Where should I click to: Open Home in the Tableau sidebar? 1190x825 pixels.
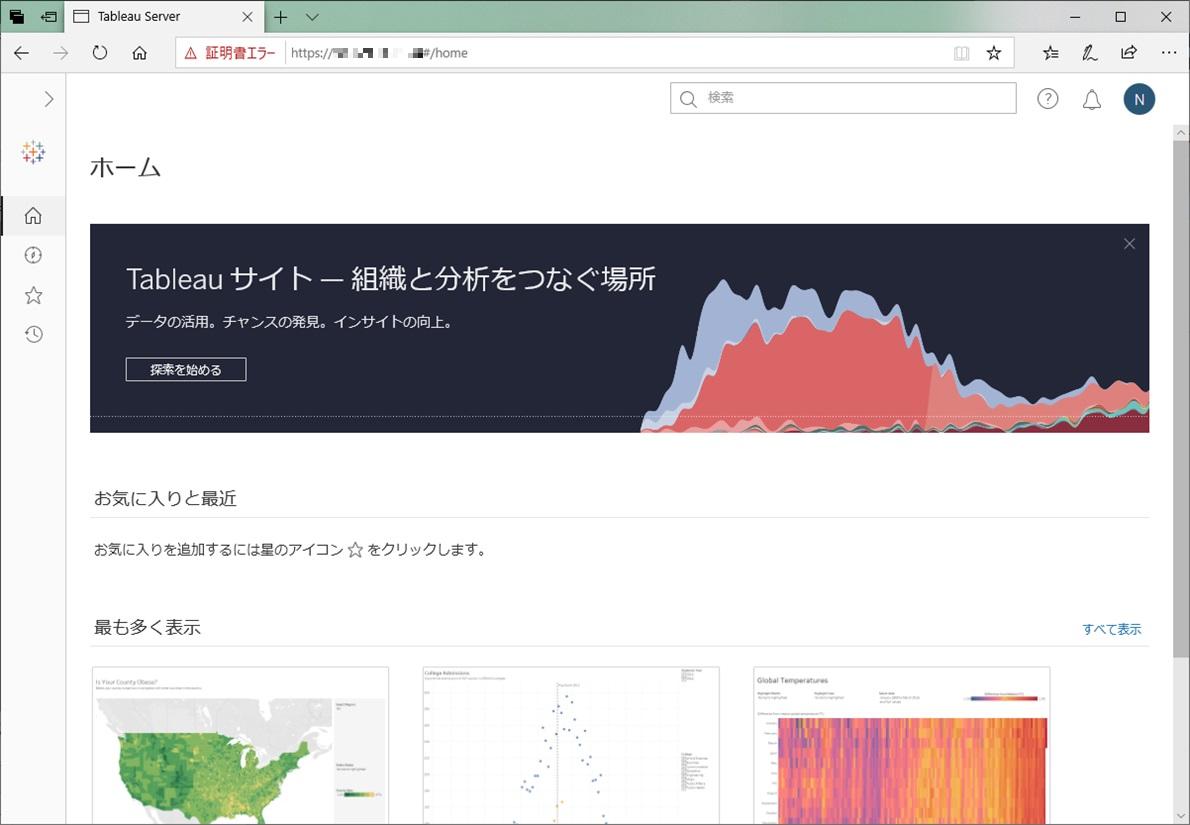(x=33, y=216)
